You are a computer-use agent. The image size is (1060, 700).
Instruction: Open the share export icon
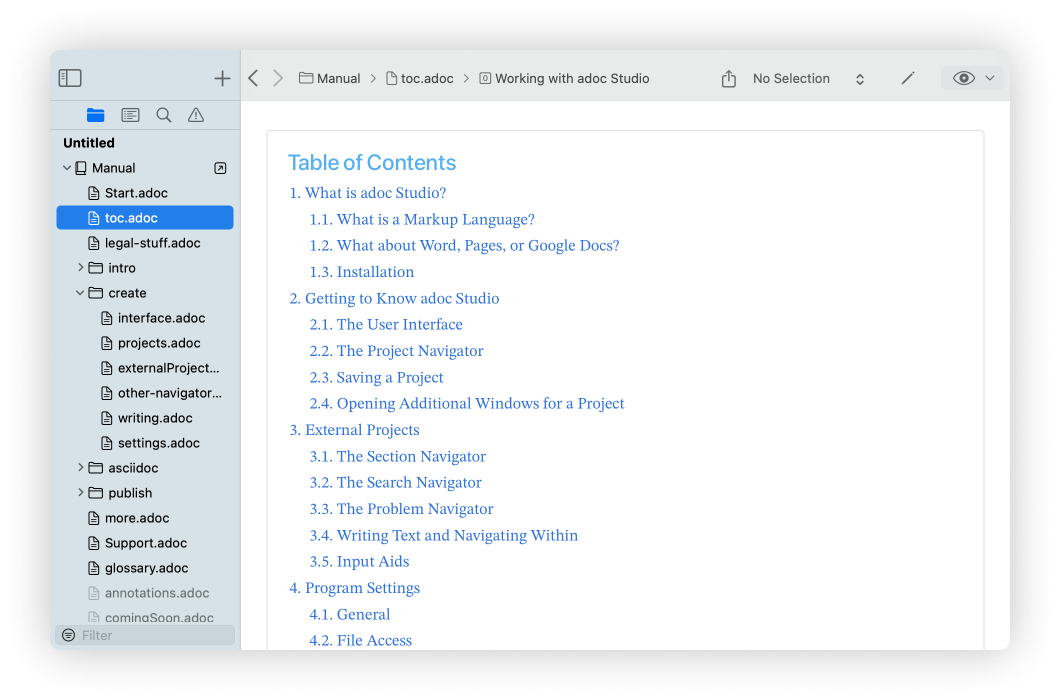(x=728, y=78)
